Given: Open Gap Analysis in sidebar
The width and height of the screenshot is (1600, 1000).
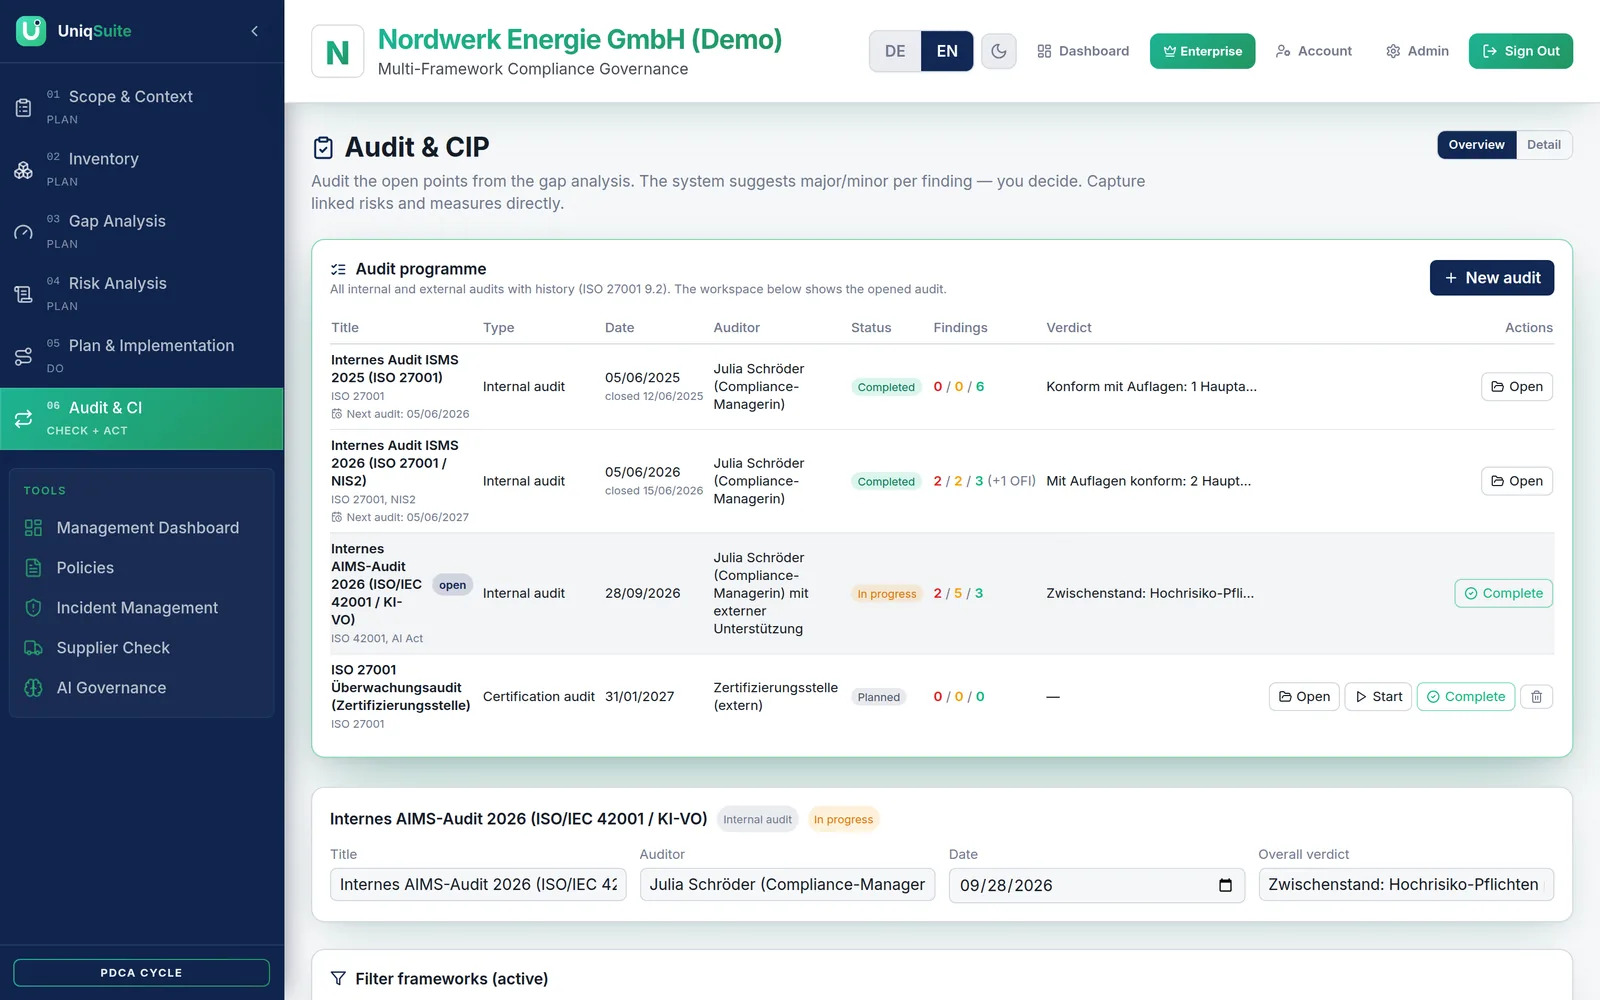Looking at the screenshot, I should pyautogui.click(x=142, y=231).
